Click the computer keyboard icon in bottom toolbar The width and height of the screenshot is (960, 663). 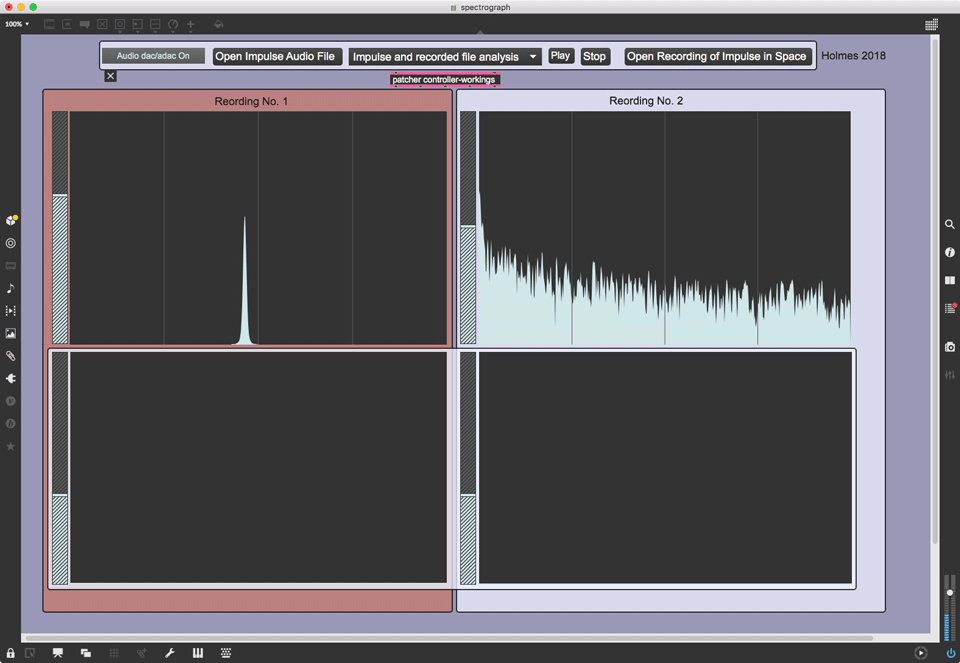tap(226, 653)
